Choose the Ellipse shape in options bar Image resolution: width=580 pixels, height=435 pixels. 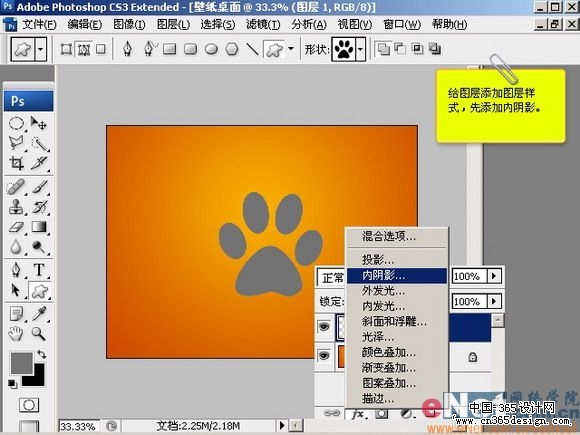[211, 49]
